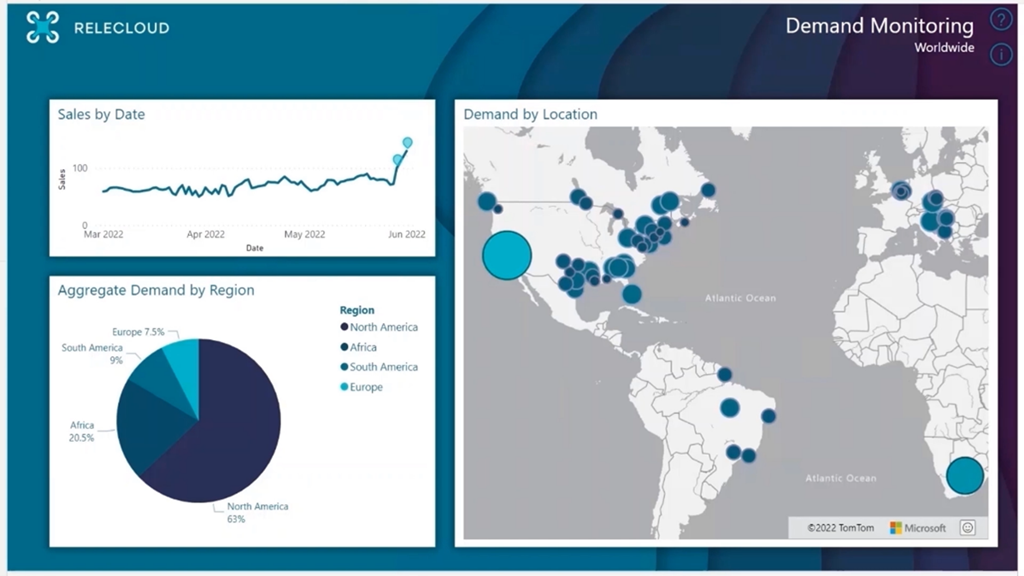Click Demand by Location title
This screenshot has width=1024, height=576.
(x=530, y=114)
